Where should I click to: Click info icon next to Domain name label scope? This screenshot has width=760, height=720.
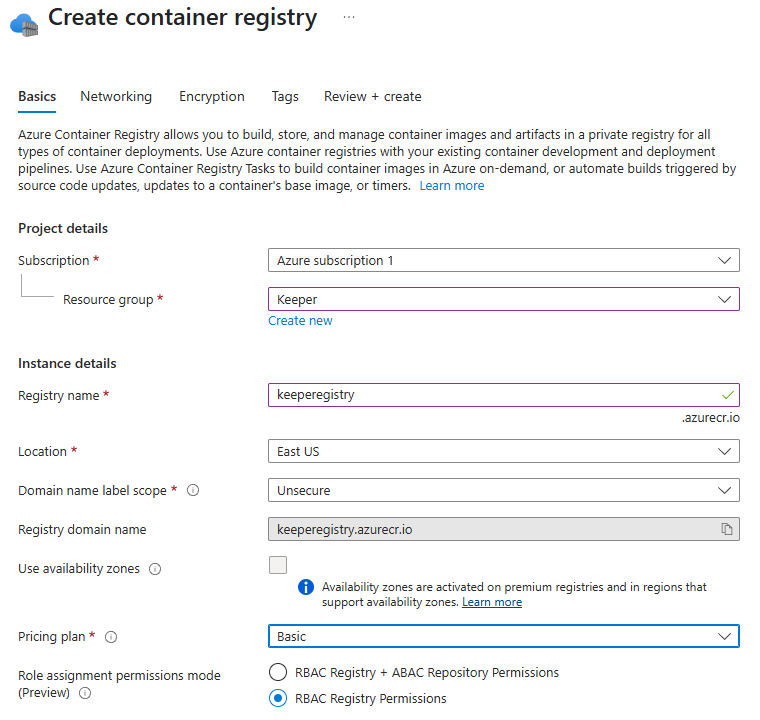tap(193, 491)
